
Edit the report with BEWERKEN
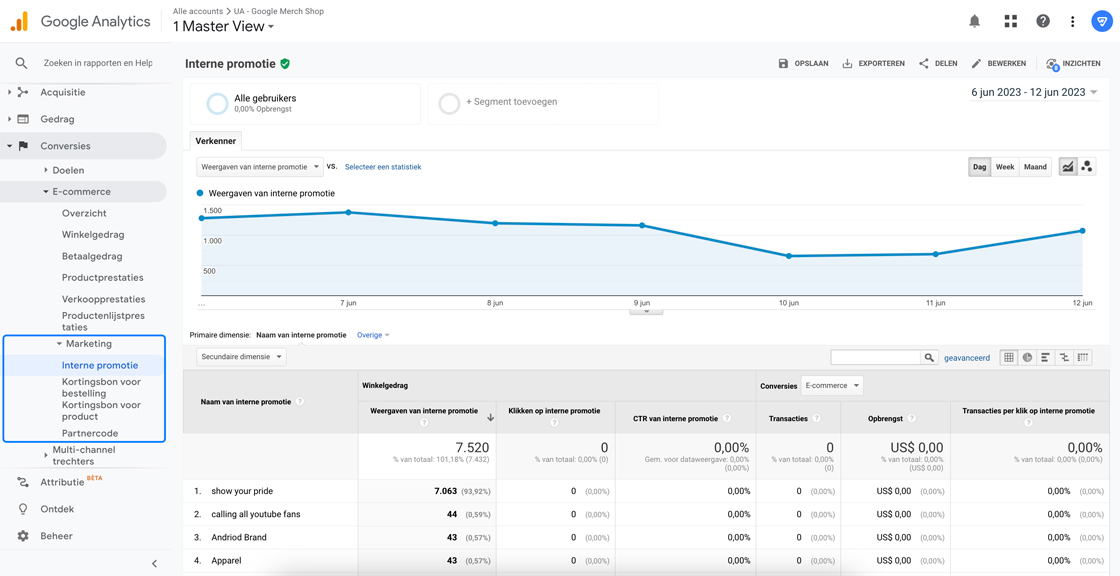[x=999, y=64]
